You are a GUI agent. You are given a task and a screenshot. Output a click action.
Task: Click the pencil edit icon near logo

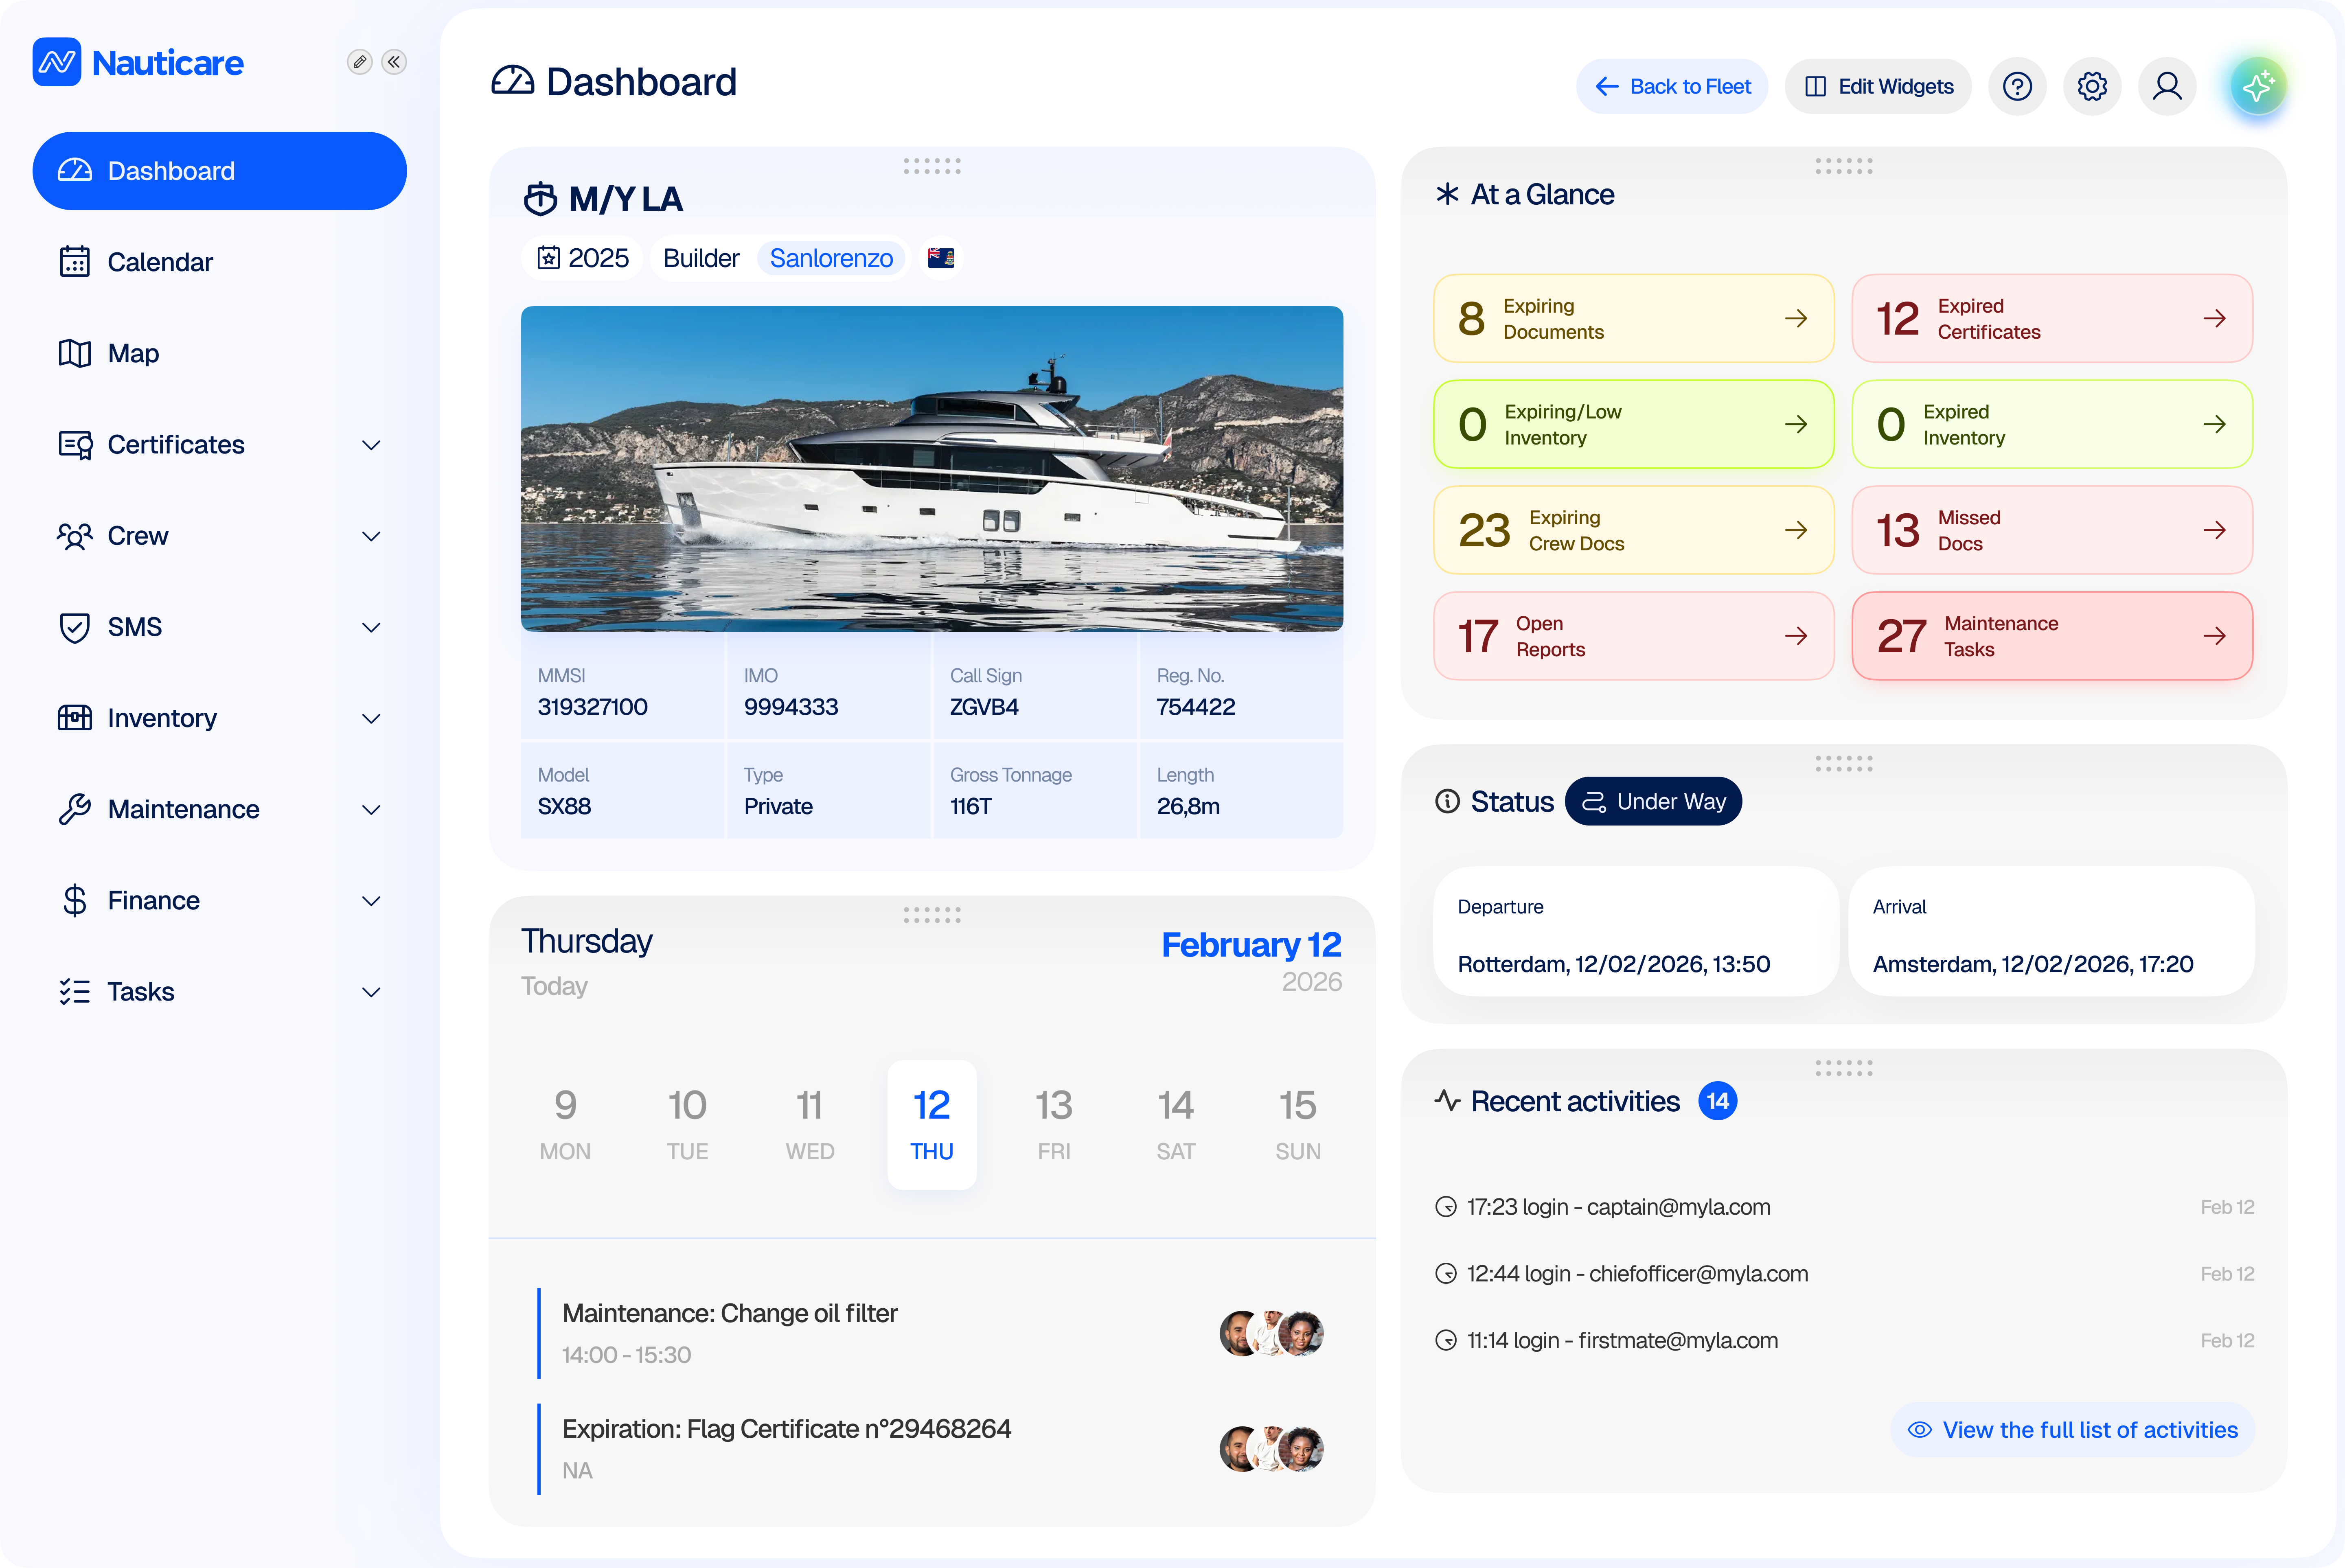359,62
